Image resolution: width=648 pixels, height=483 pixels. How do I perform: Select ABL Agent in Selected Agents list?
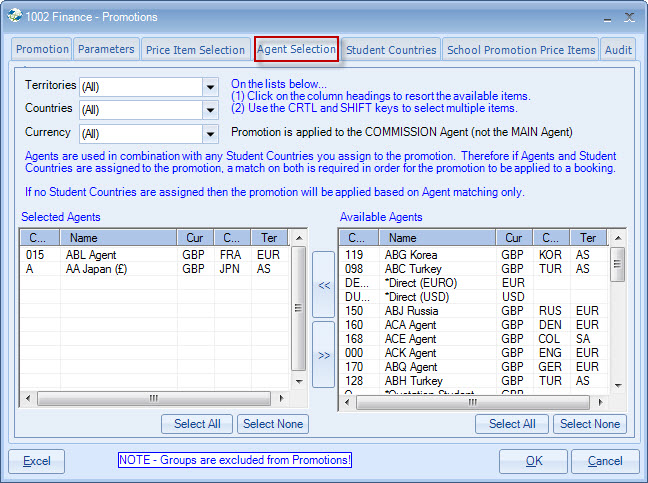91,255
